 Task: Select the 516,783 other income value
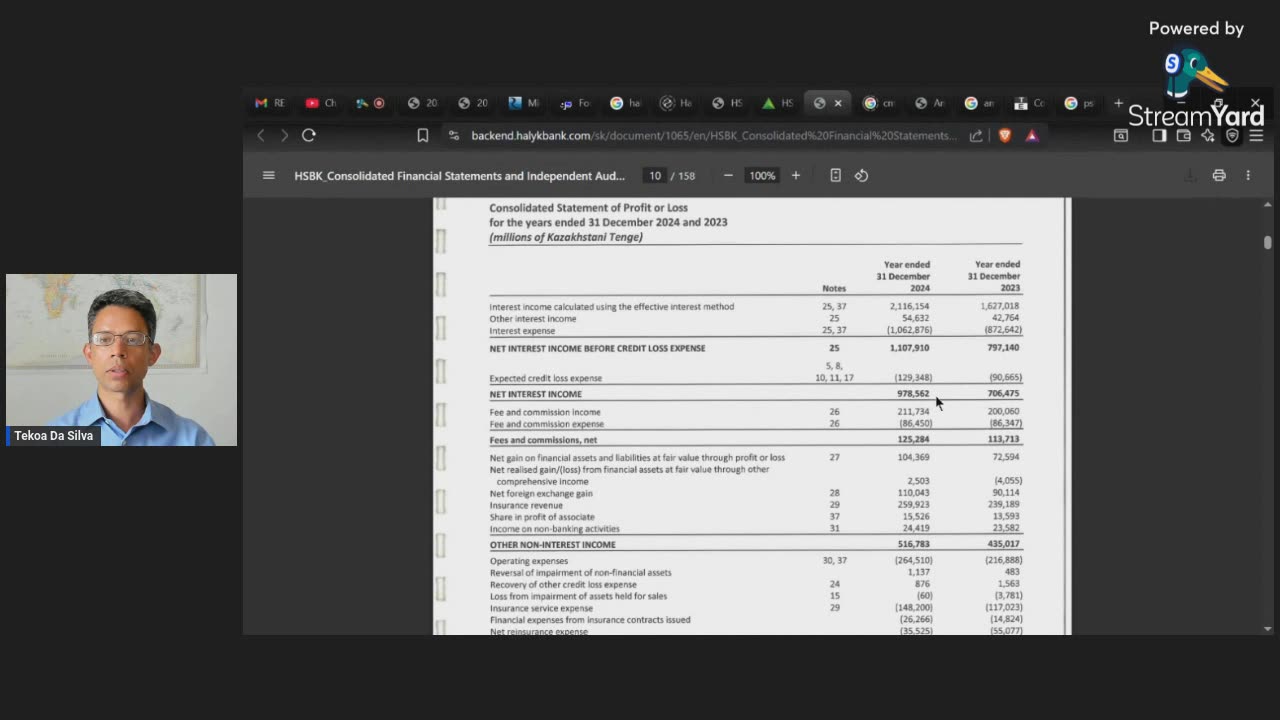click(x=913, y=544)
